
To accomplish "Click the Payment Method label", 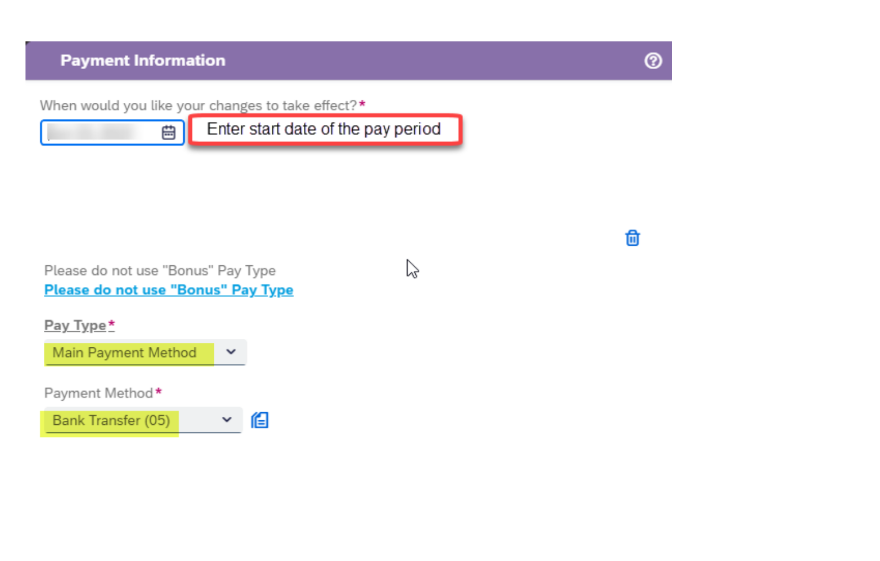I will 98,393.
